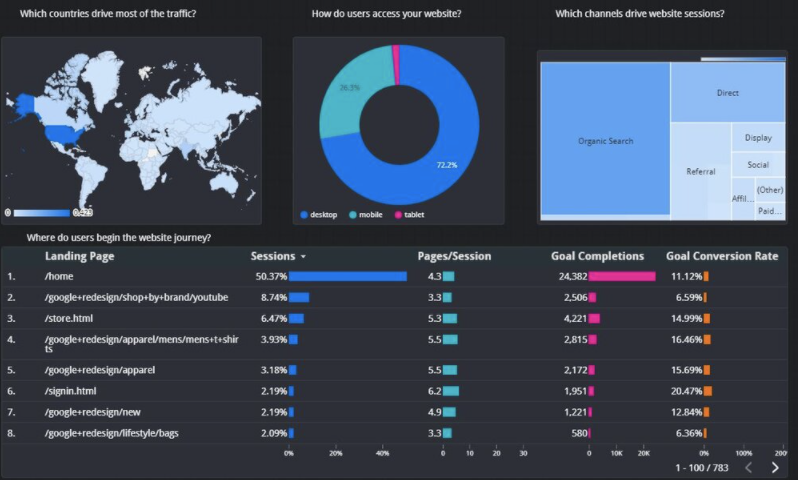Screen dimensions: 798x480
Task: Sort by Goal Conversion Rate header
Action: pyautogui.click(x=721, y=256)
